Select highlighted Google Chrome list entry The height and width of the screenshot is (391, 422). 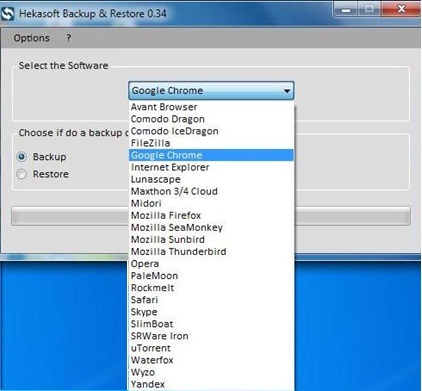(211, 155)
